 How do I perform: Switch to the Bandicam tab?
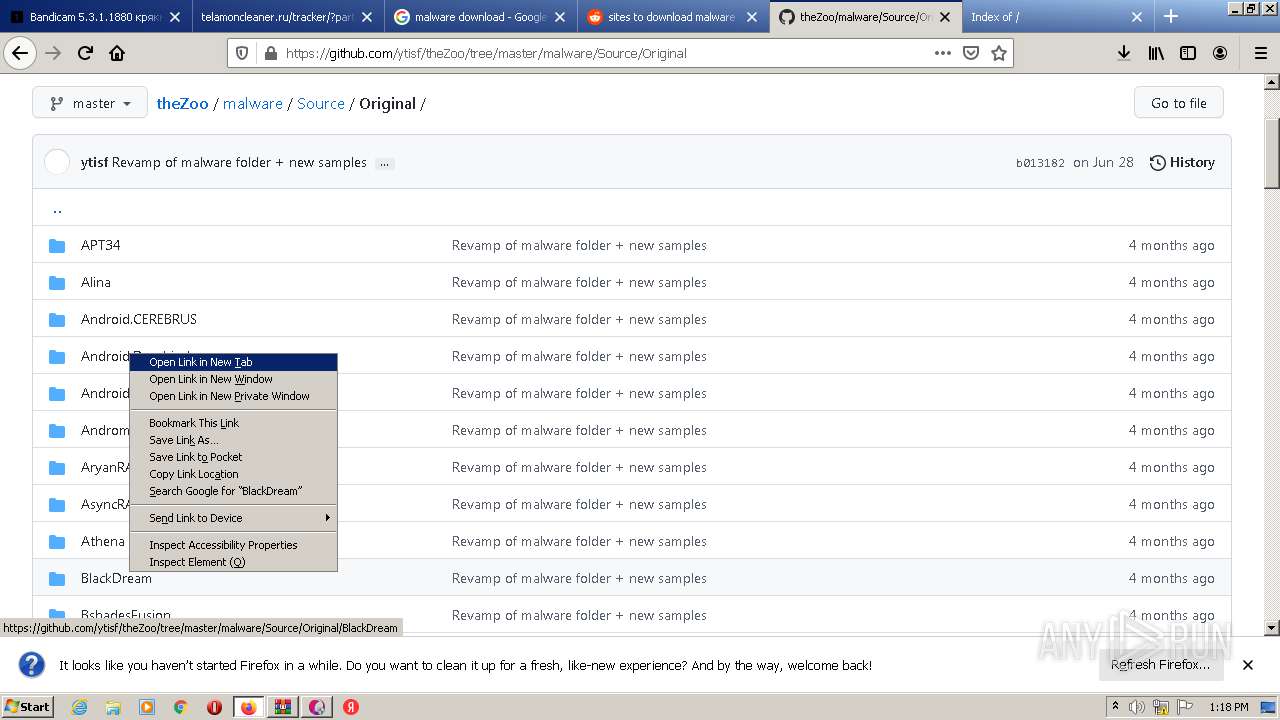96,17
